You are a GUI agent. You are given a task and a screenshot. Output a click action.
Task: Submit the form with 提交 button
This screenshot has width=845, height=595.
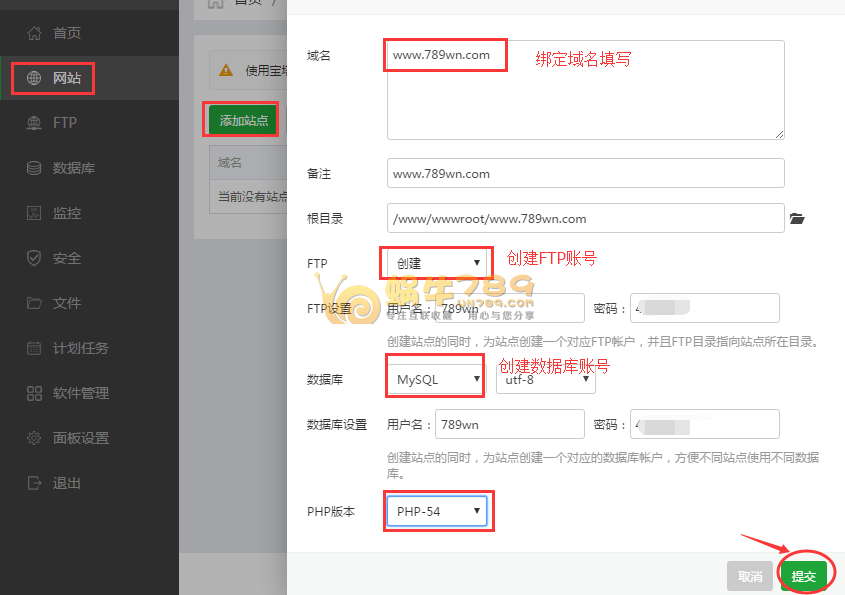[x=806, y=575]
